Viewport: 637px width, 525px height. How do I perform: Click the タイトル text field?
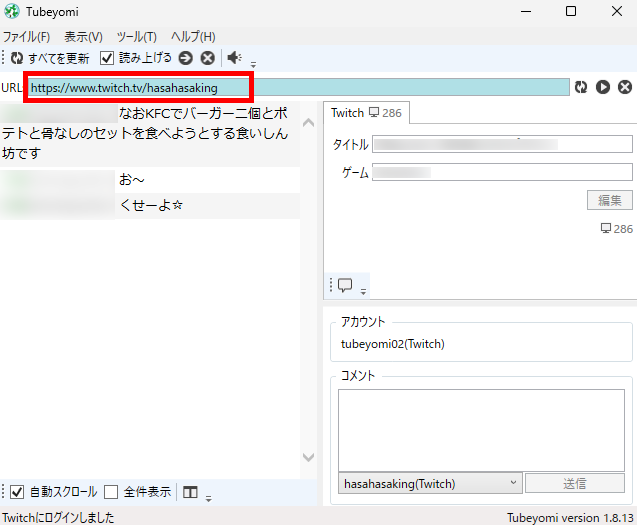503,144
